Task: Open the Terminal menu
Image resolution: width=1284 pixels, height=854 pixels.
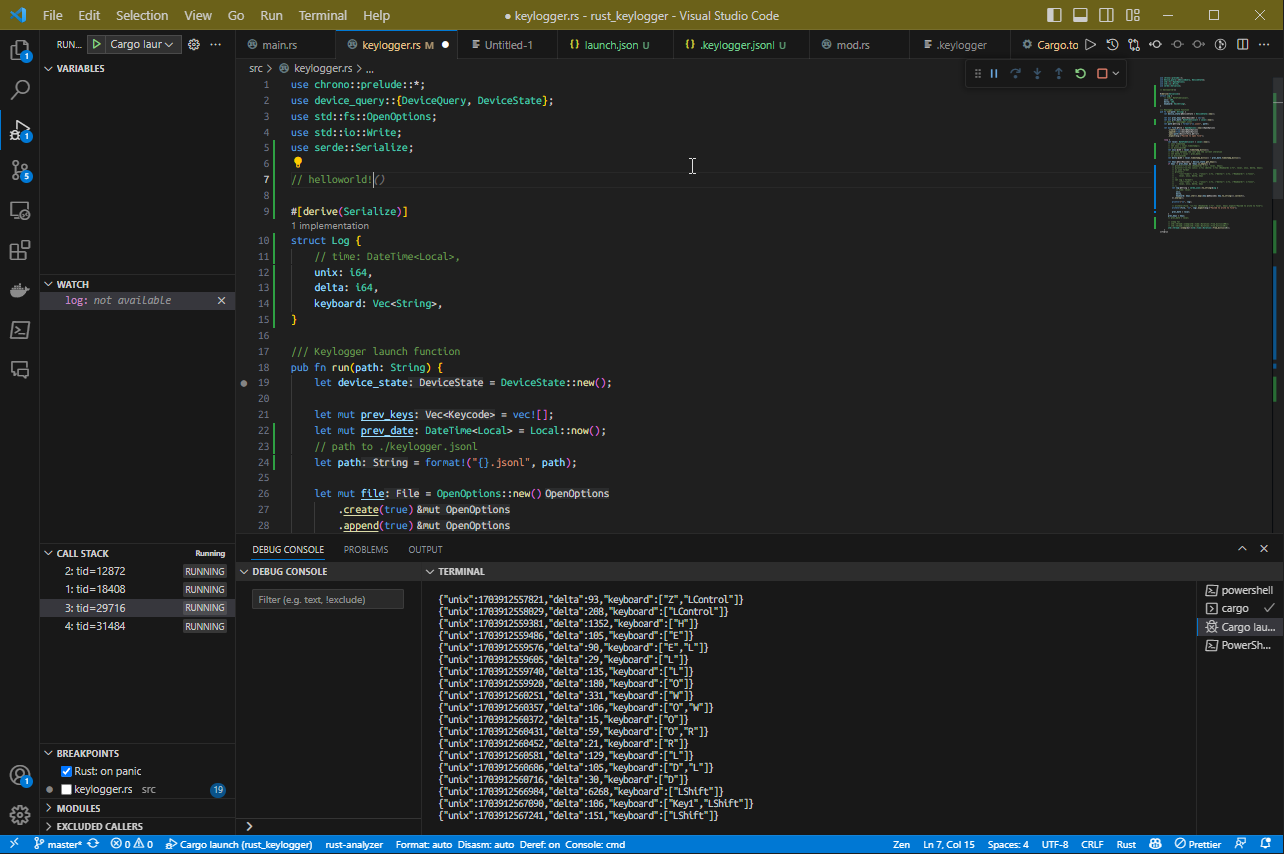Action: pos(323,15)
